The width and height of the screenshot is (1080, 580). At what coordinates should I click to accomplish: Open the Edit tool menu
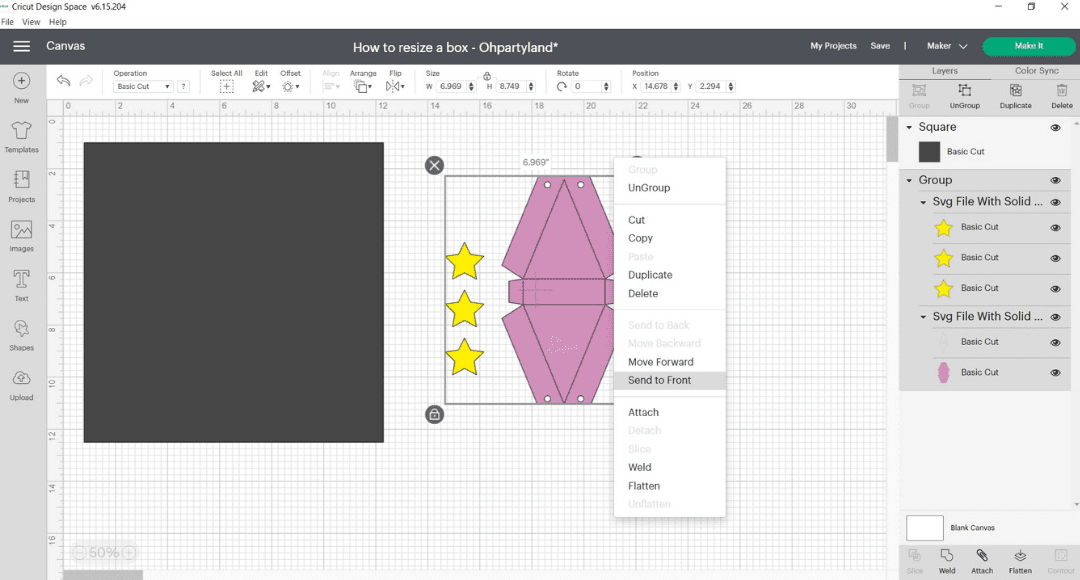[261, 86]
